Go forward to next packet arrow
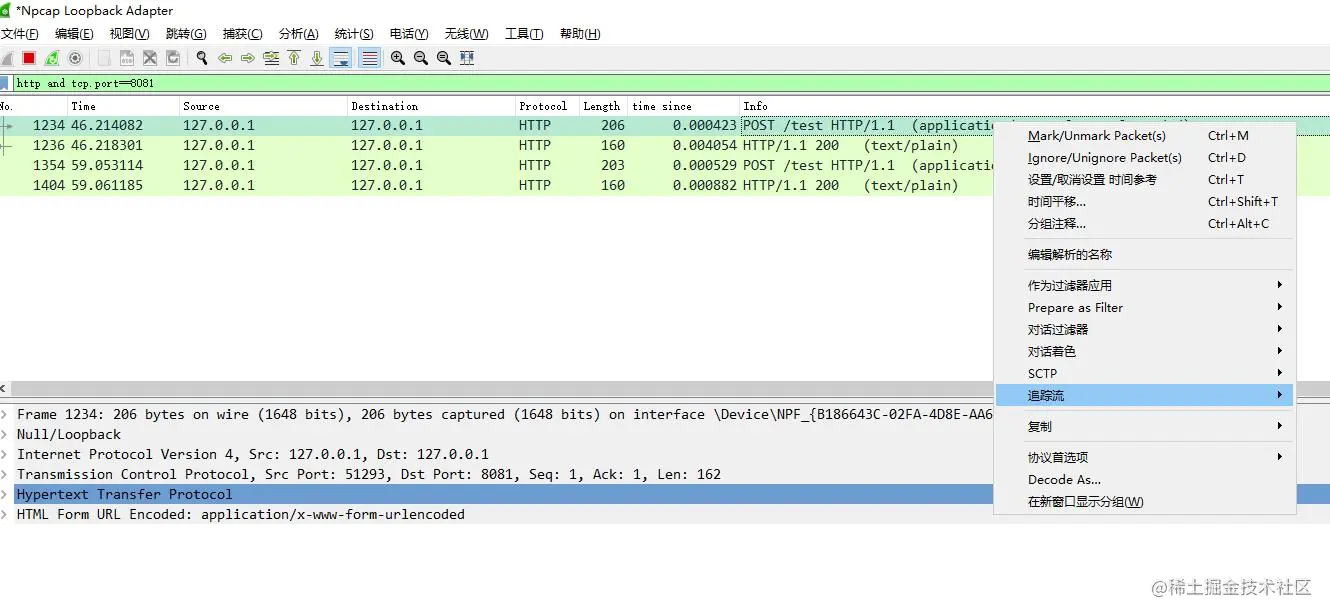Image resolution: width=1330 pixels, height=616 pixels. point(248,58)
